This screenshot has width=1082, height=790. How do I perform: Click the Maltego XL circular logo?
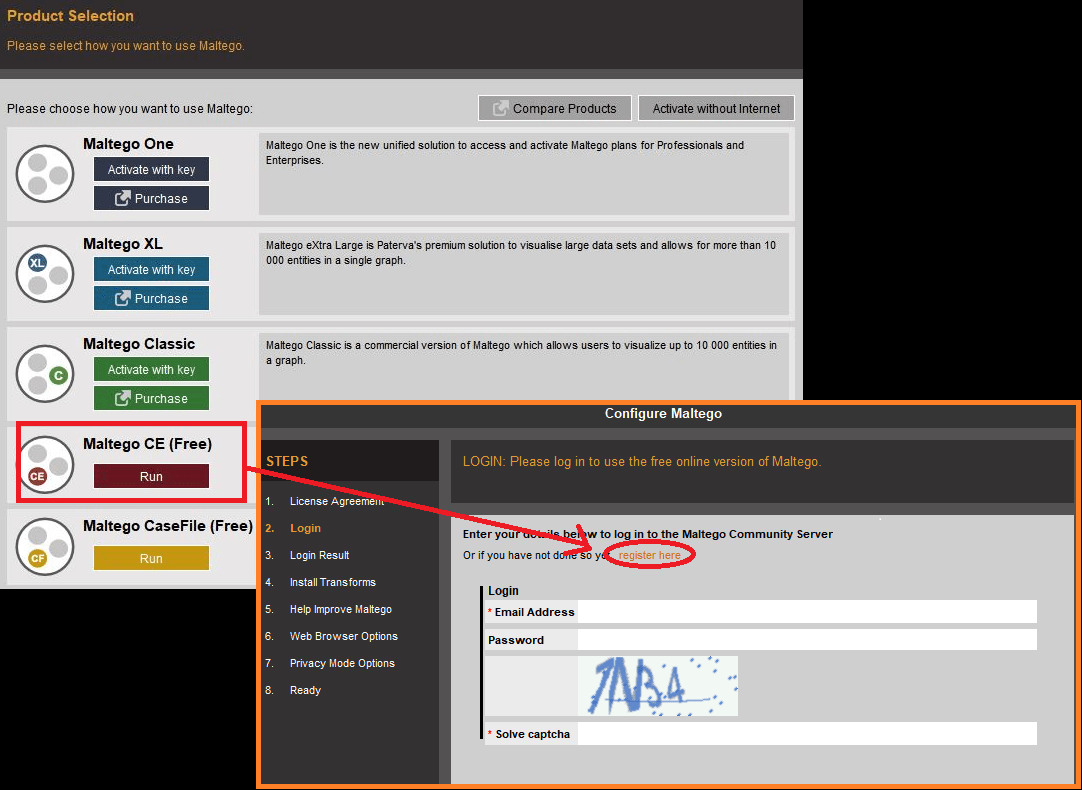pos(45,273)
